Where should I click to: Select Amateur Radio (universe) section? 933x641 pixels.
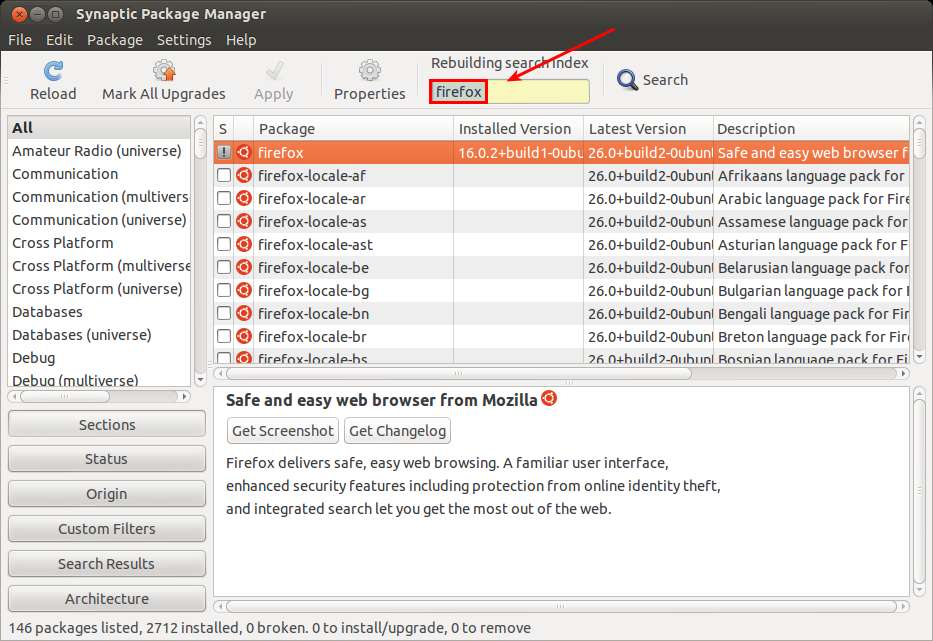click(x=99, y=151)
